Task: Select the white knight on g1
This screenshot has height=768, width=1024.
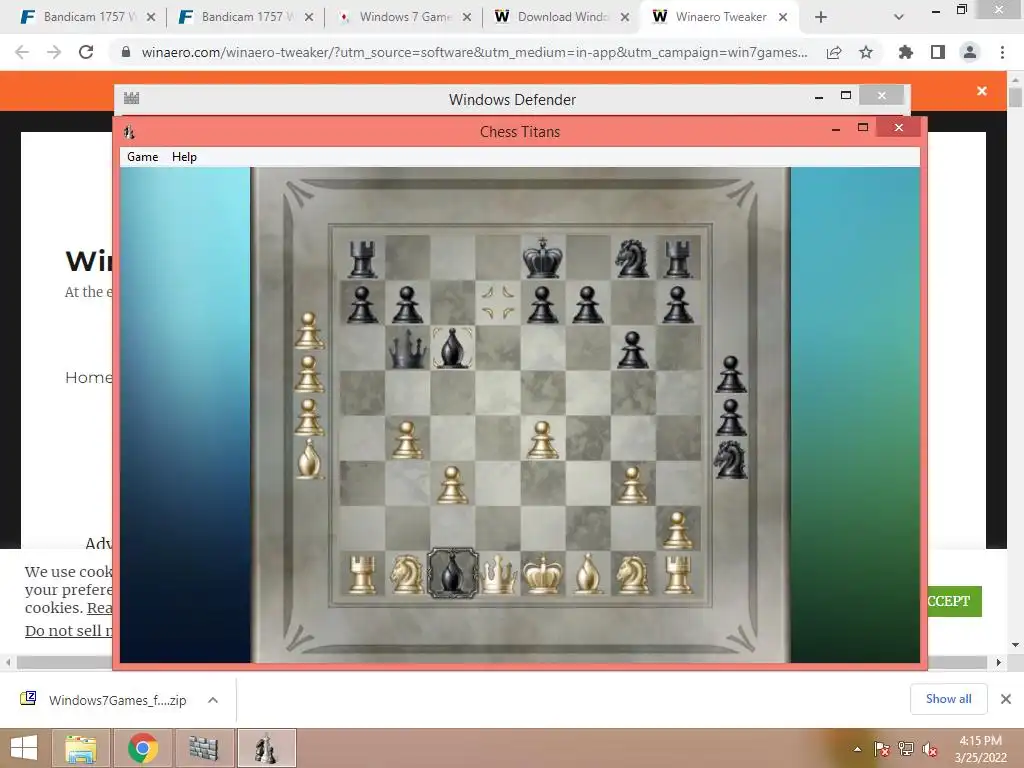Action: coord(632,575)
